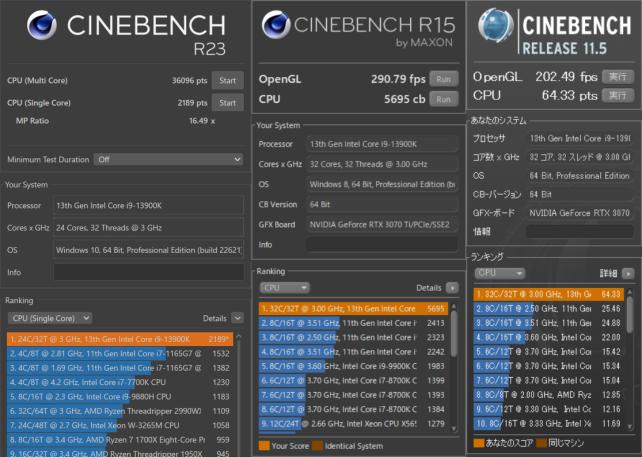Expand the R23 ranking Details arrow
642x457 pixels.
237,318
